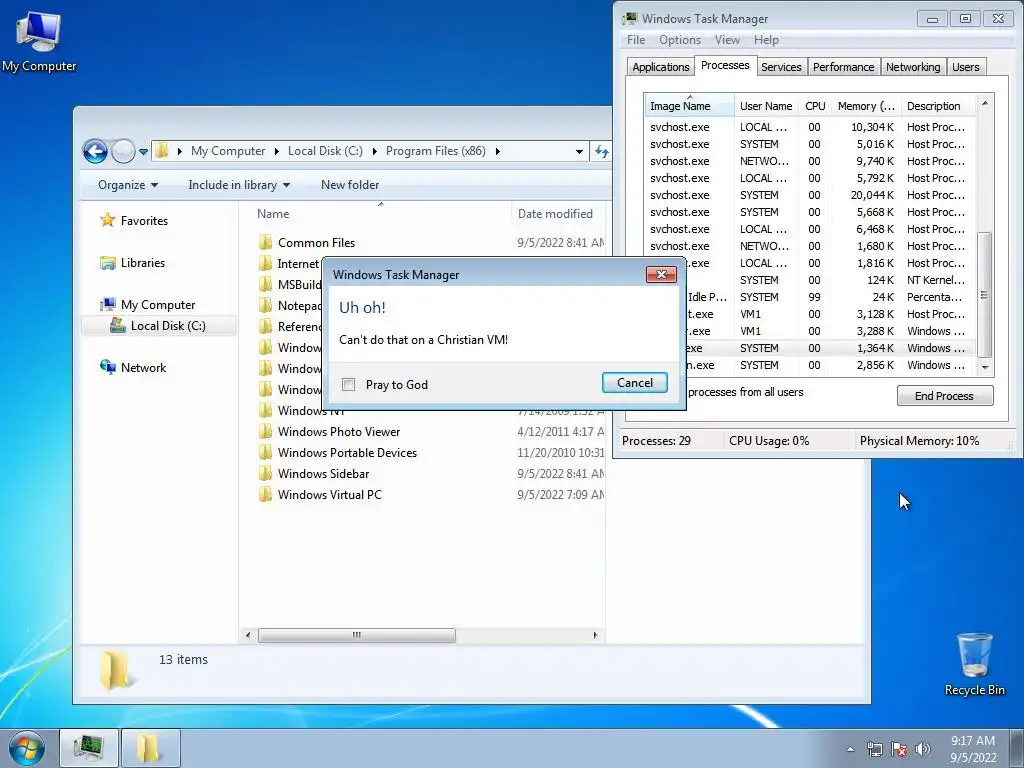Expand the Program Files (x86) breadcrumb arrow
Viewport: 1024px width, 768px height.
pyautogui.click(x=498, y=152)
